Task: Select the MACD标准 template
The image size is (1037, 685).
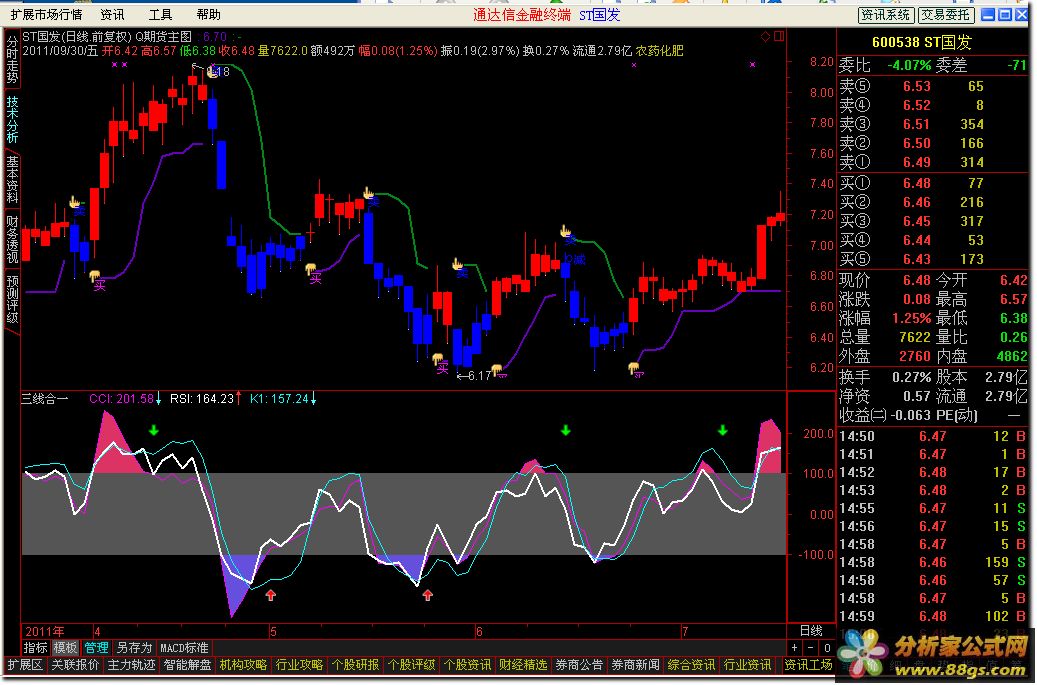Action: click(184, 648)
